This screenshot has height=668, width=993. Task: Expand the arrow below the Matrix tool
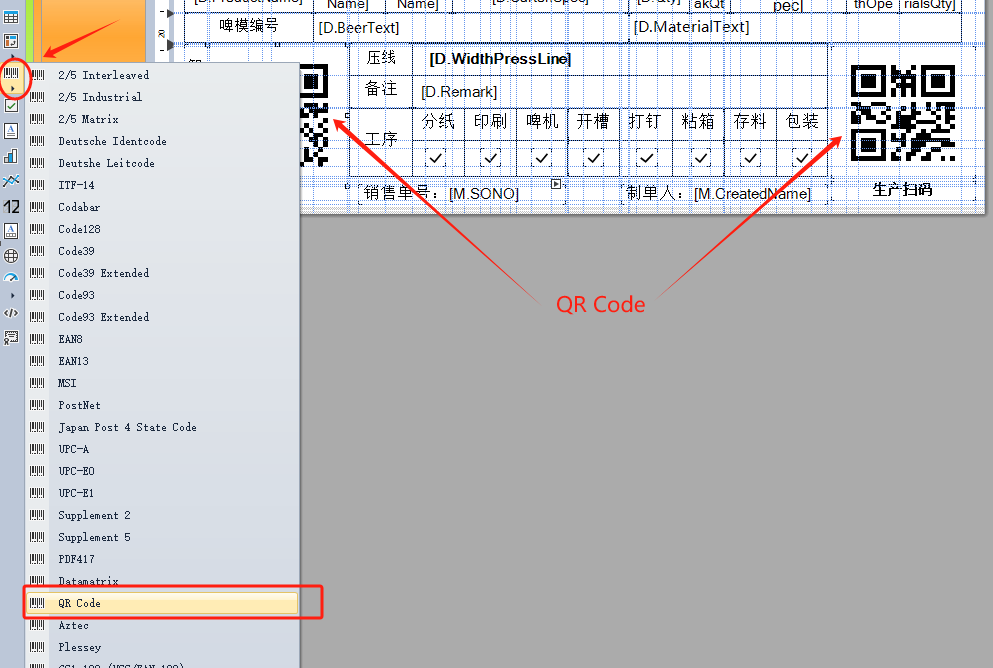pyautogui.click(x=12, y=56)
